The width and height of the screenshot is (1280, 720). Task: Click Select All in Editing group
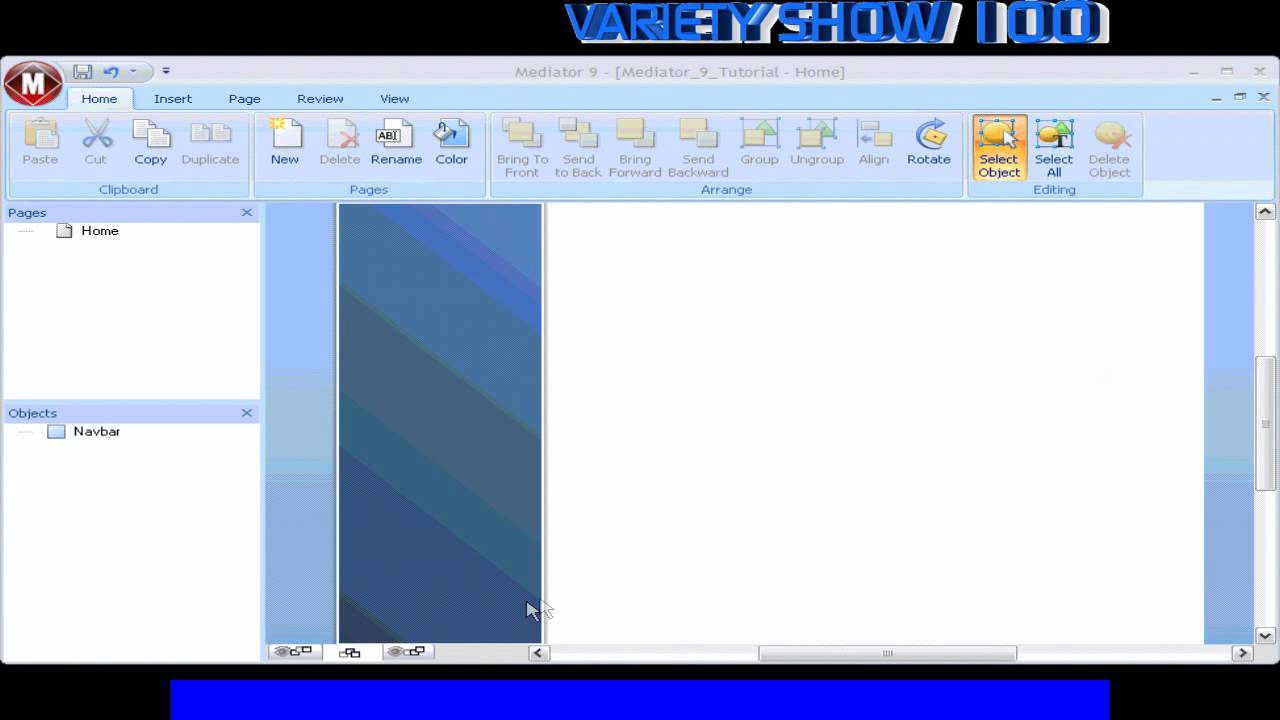point(1054,149)
